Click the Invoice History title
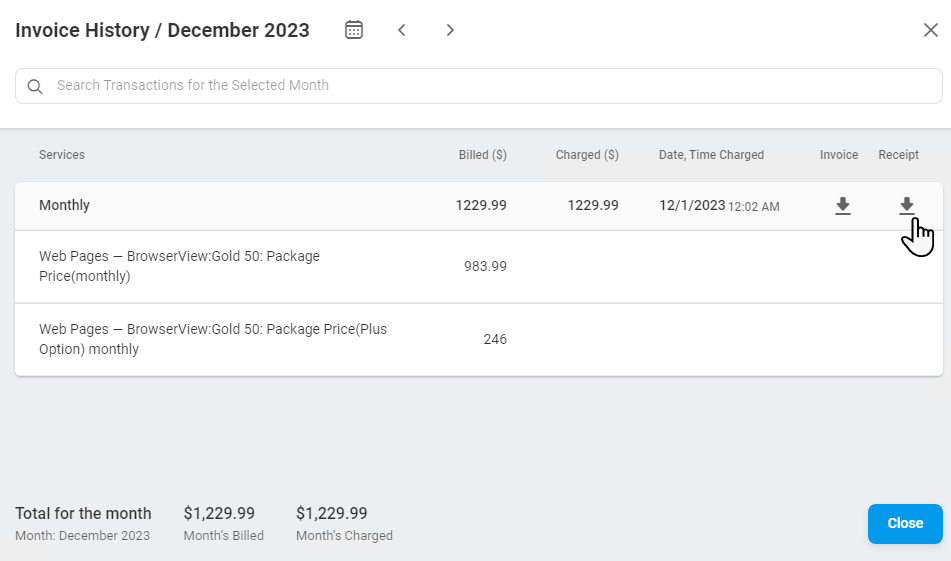951x561 pixels. tap(162, 30)
